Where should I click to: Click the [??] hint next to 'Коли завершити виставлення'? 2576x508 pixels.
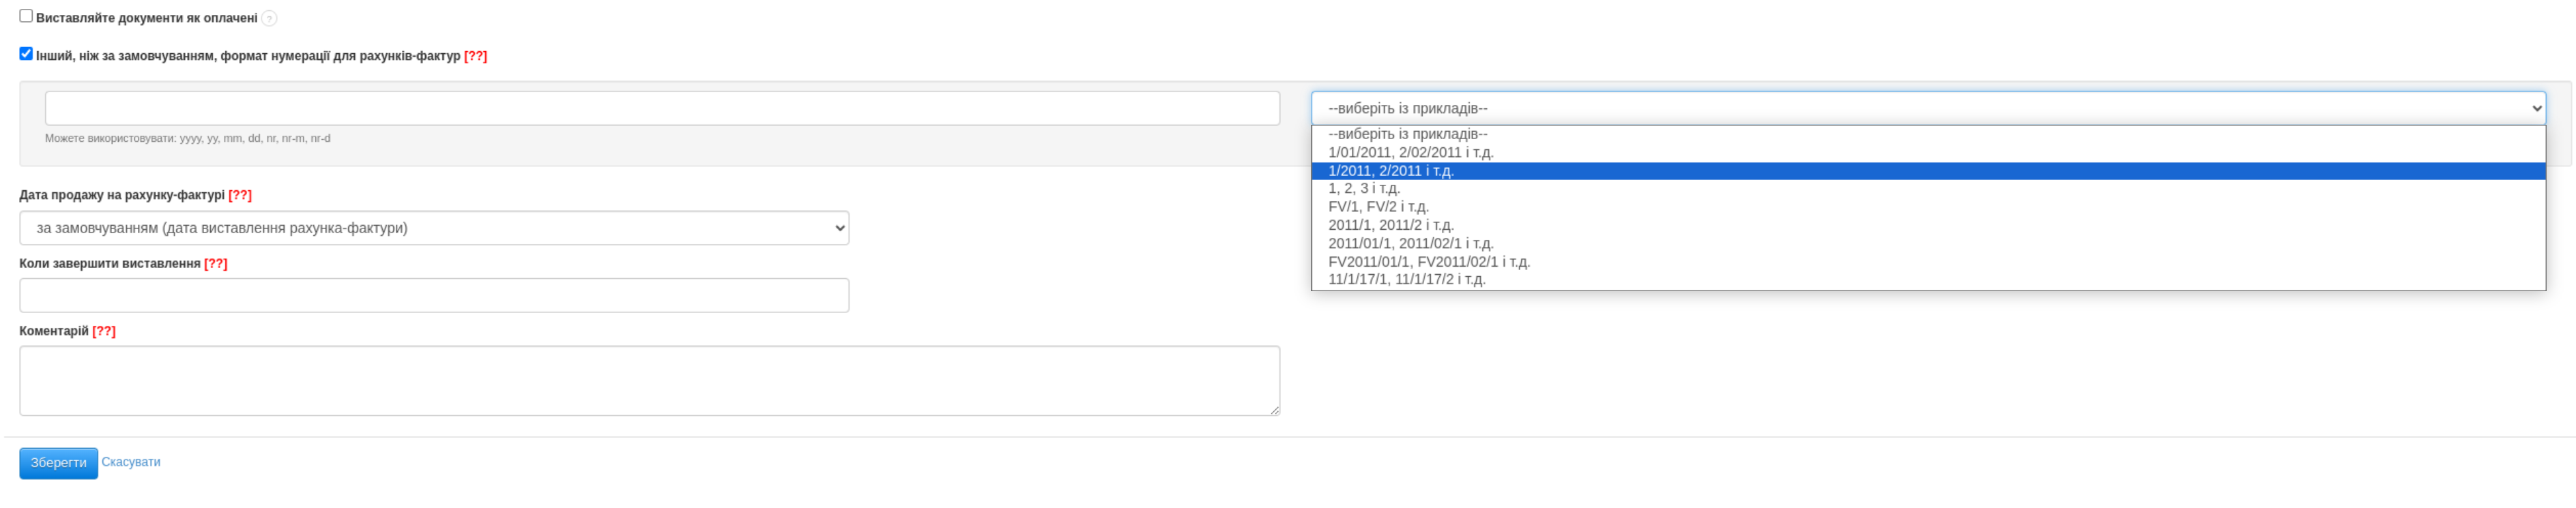216,264
